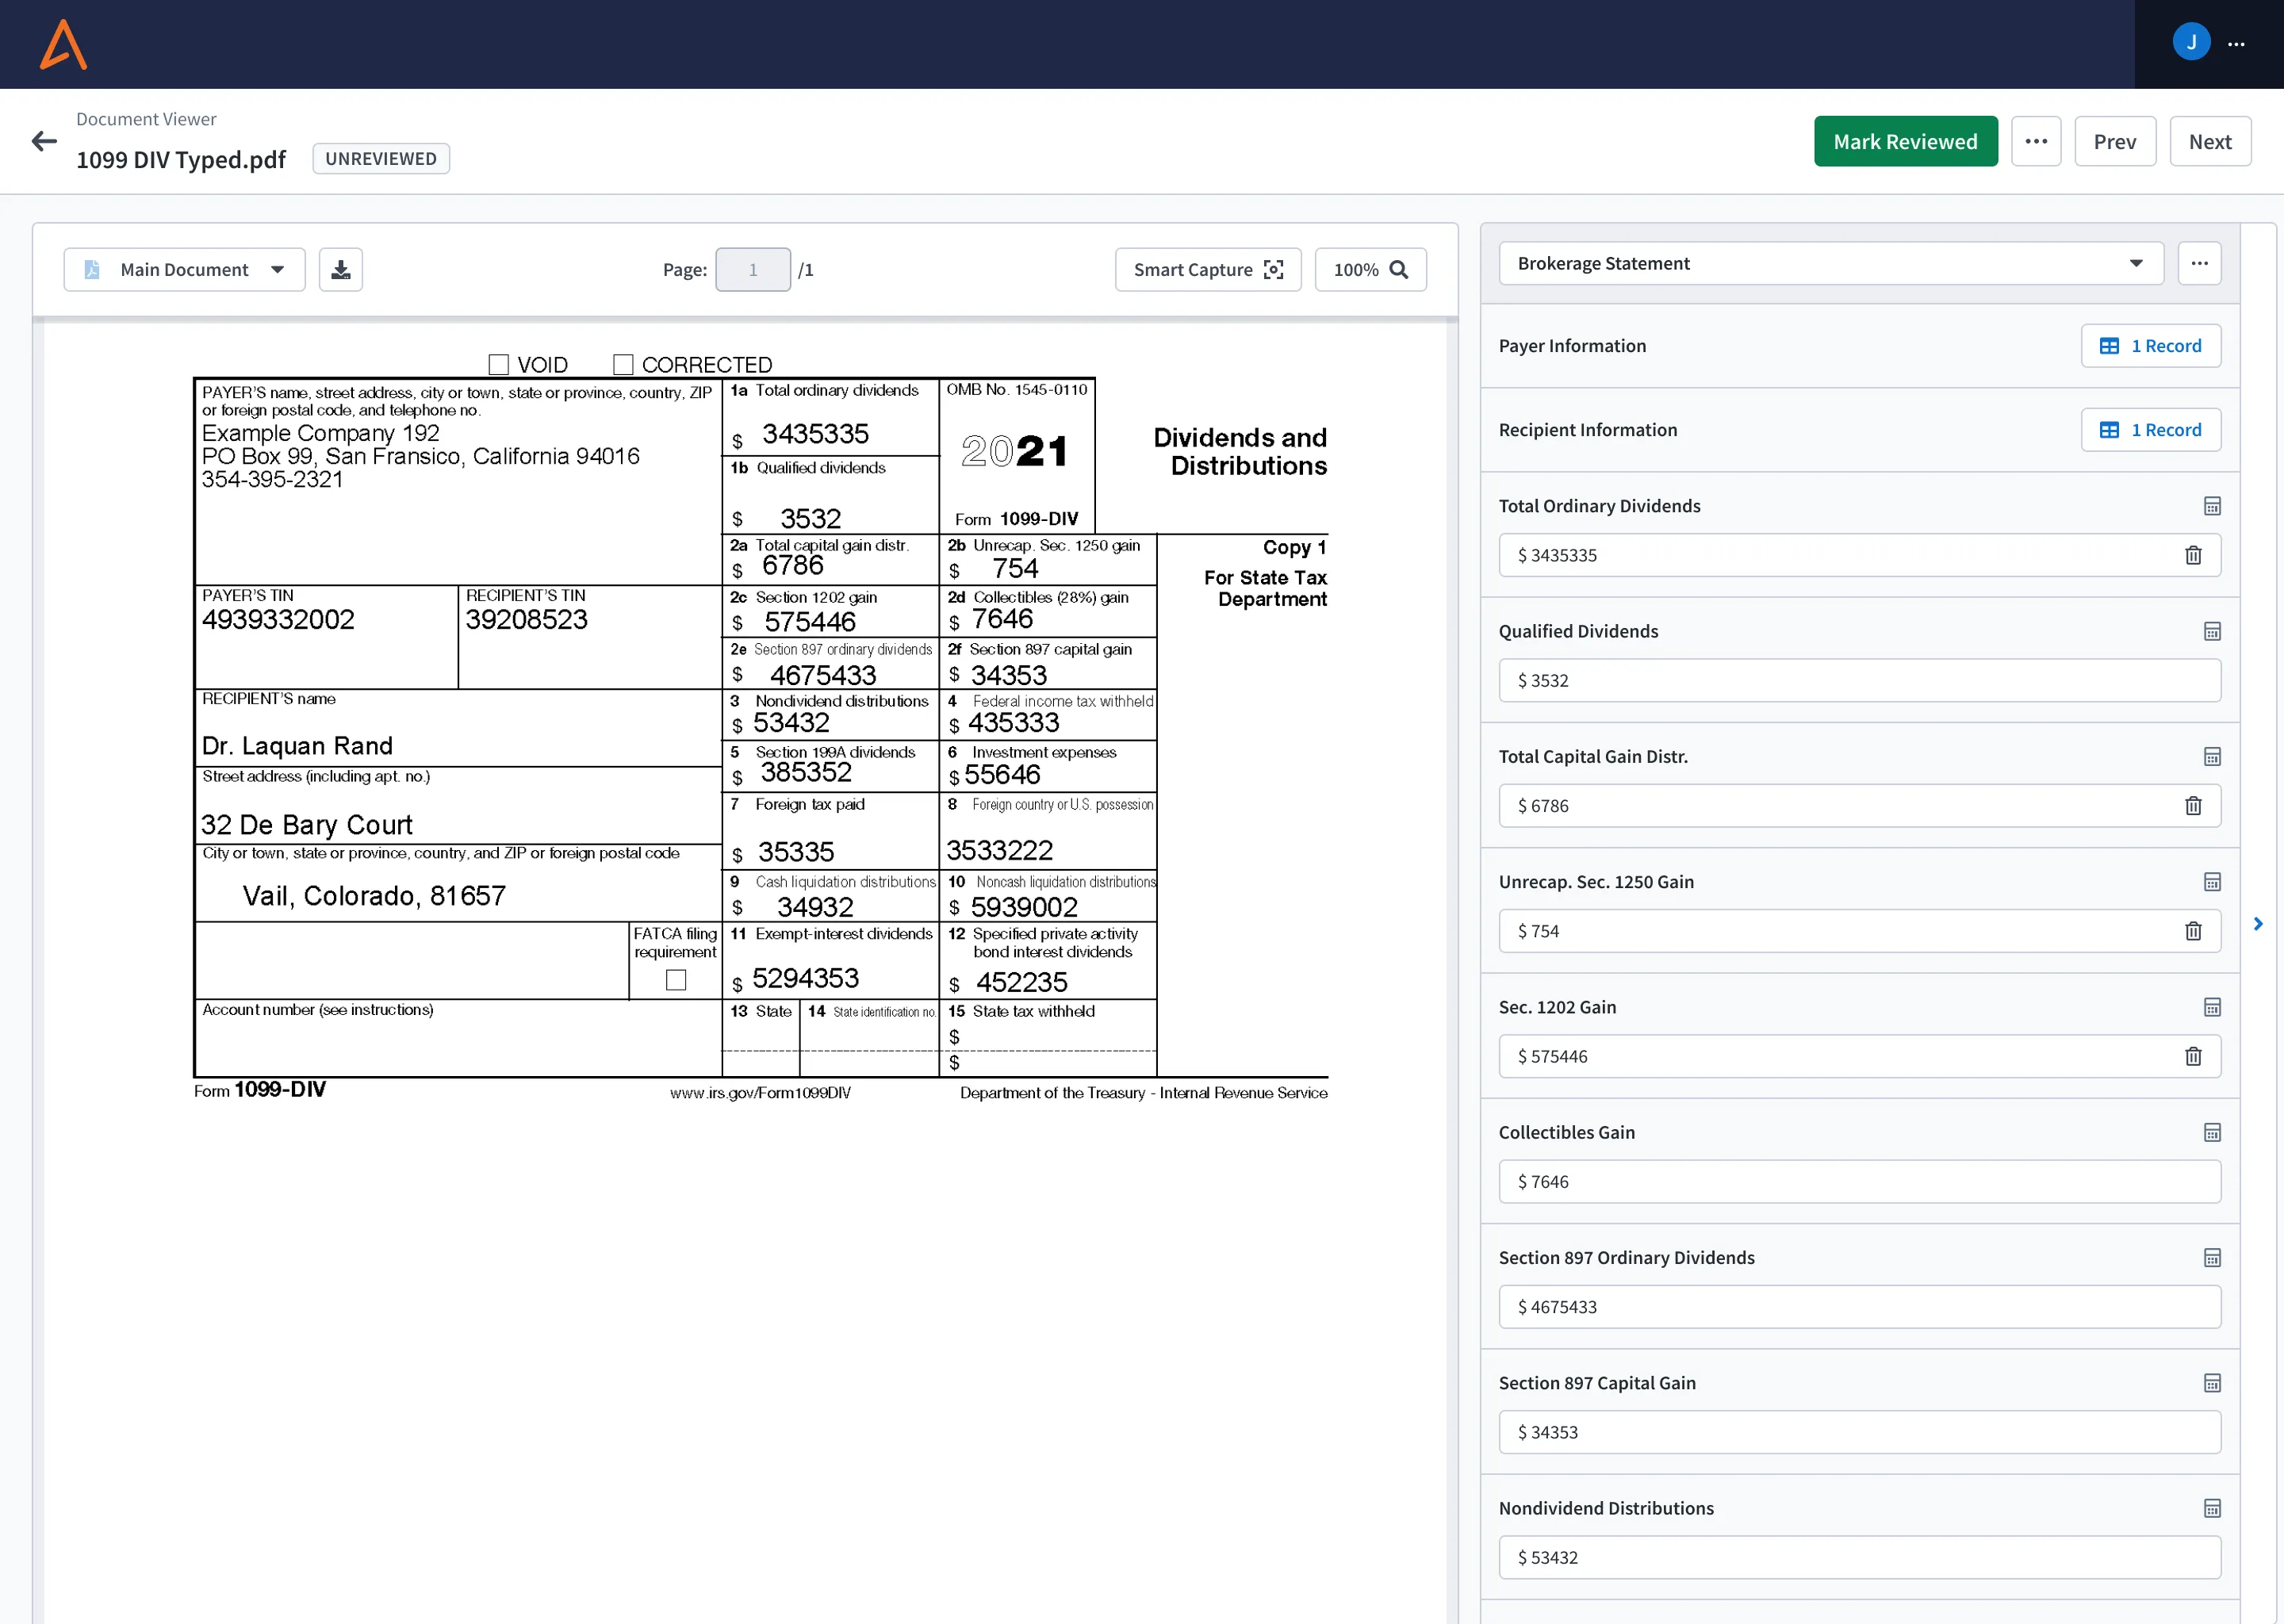Viewport: 2284px width, 1624px height.
Task: Open calculator icon for Section 897 Capital Gain
Action: pos(2212,1383)
